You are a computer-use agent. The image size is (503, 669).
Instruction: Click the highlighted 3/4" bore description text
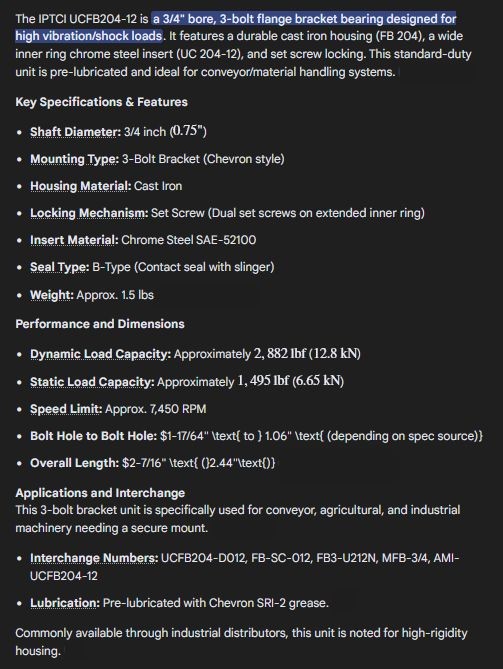tap(236, 27)
